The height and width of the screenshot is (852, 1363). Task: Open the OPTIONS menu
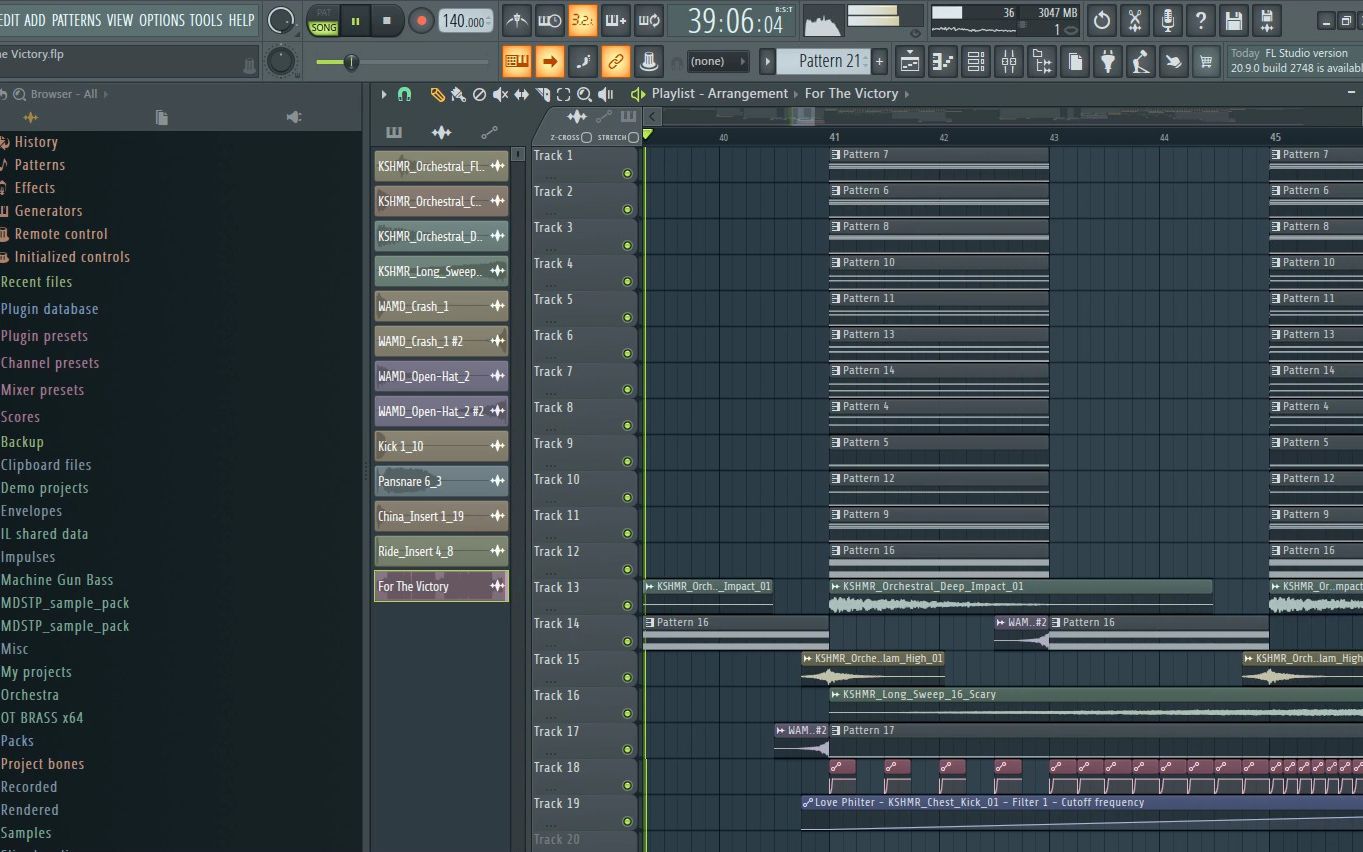162,20
